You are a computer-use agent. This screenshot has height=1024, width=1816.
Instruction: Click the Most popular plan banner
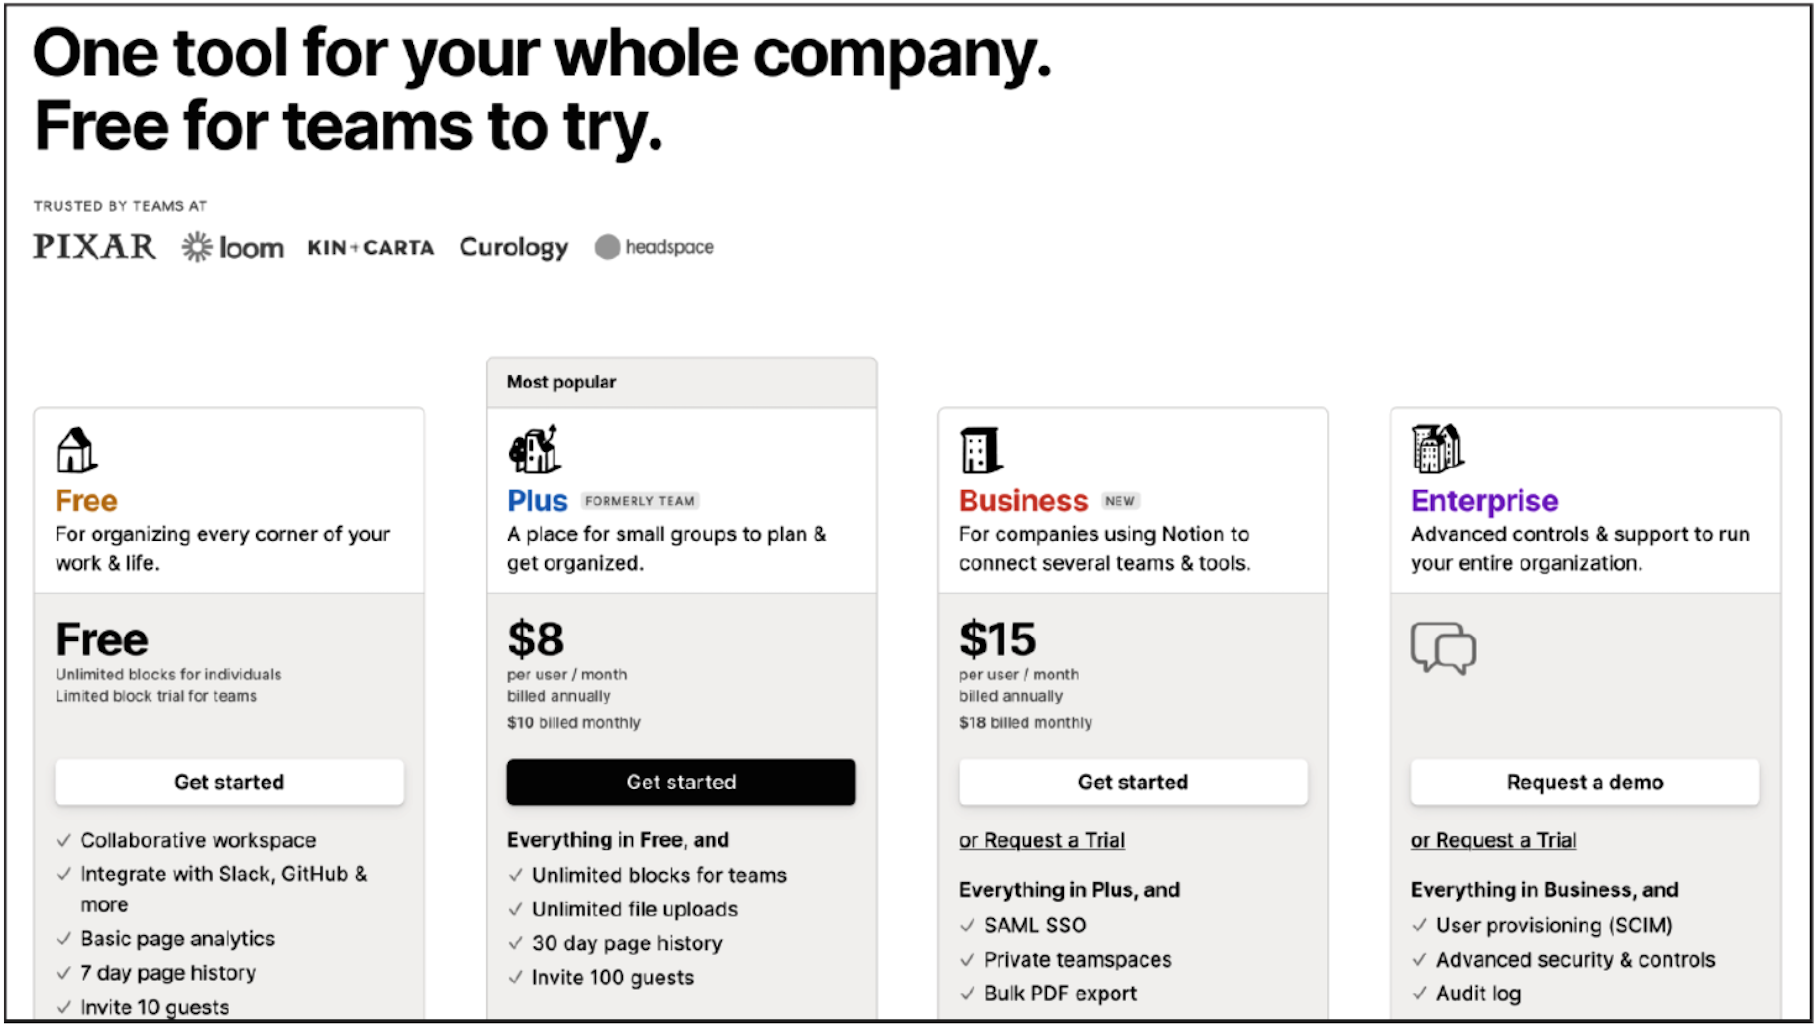click(681, 382)
